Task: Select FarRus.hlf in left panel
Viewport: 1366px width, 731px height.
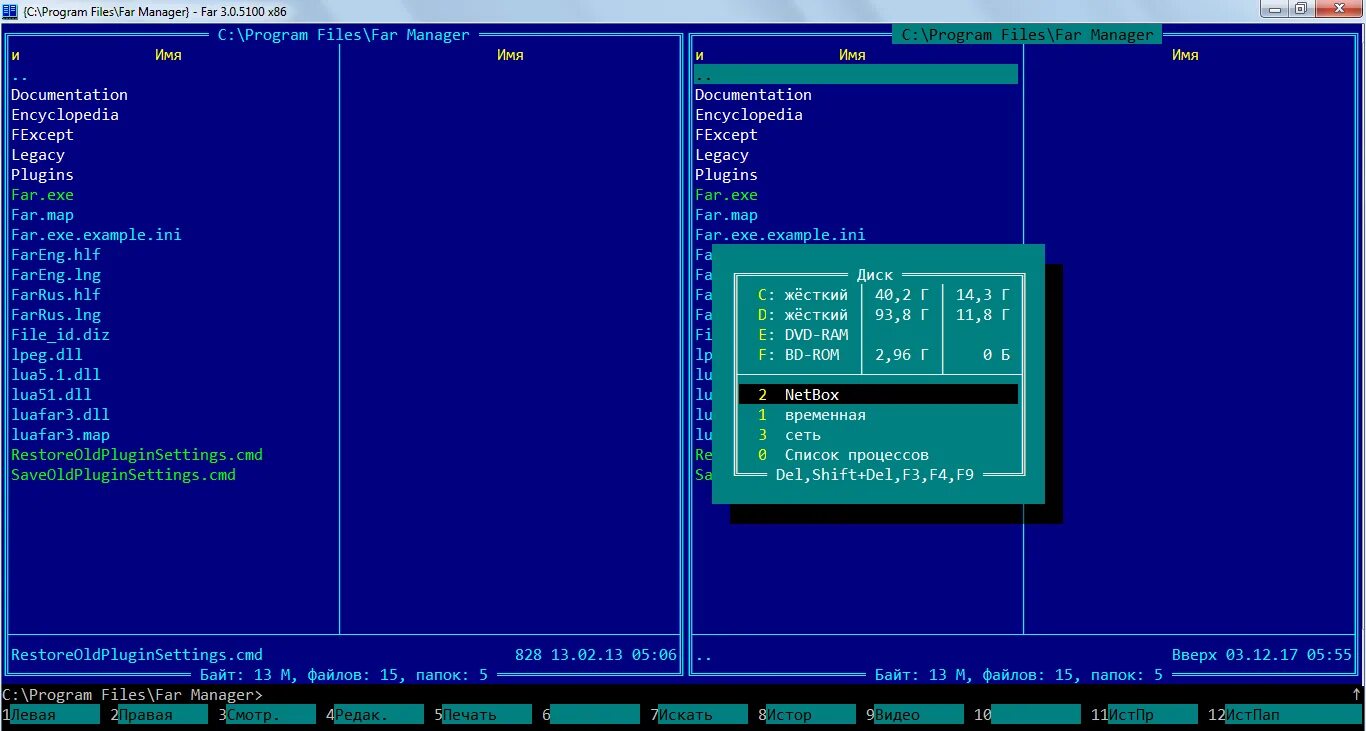Action: point(56,295)
